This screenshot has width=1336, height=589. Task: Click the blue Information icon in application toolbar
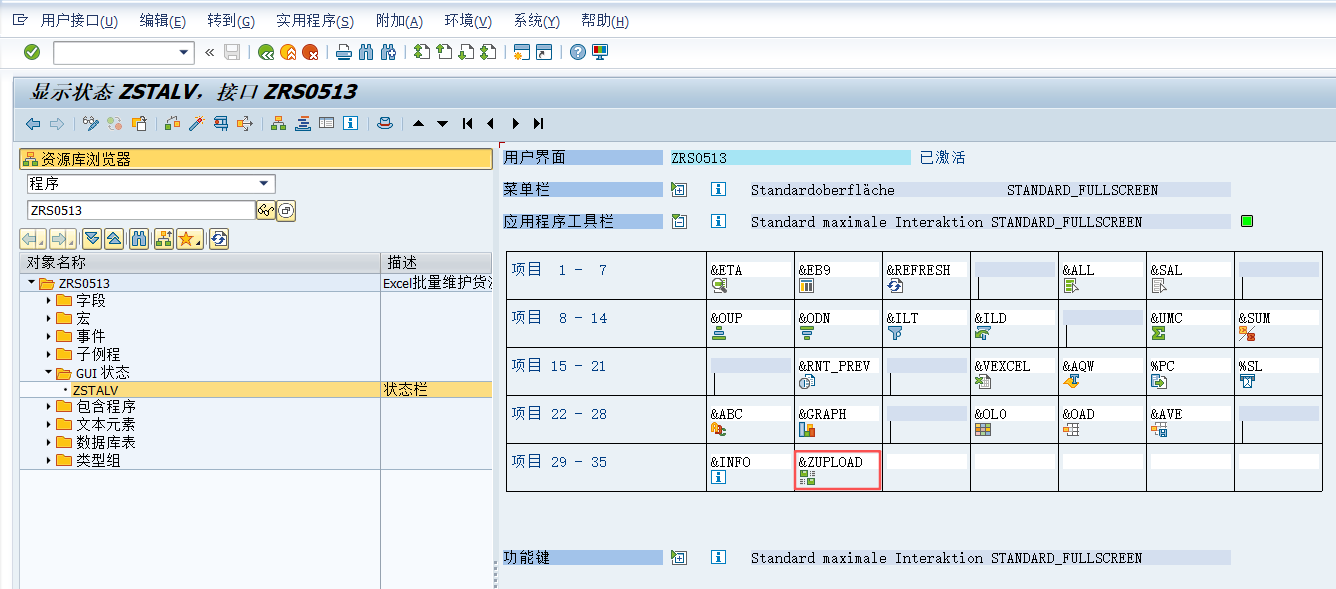pos(350,124)
